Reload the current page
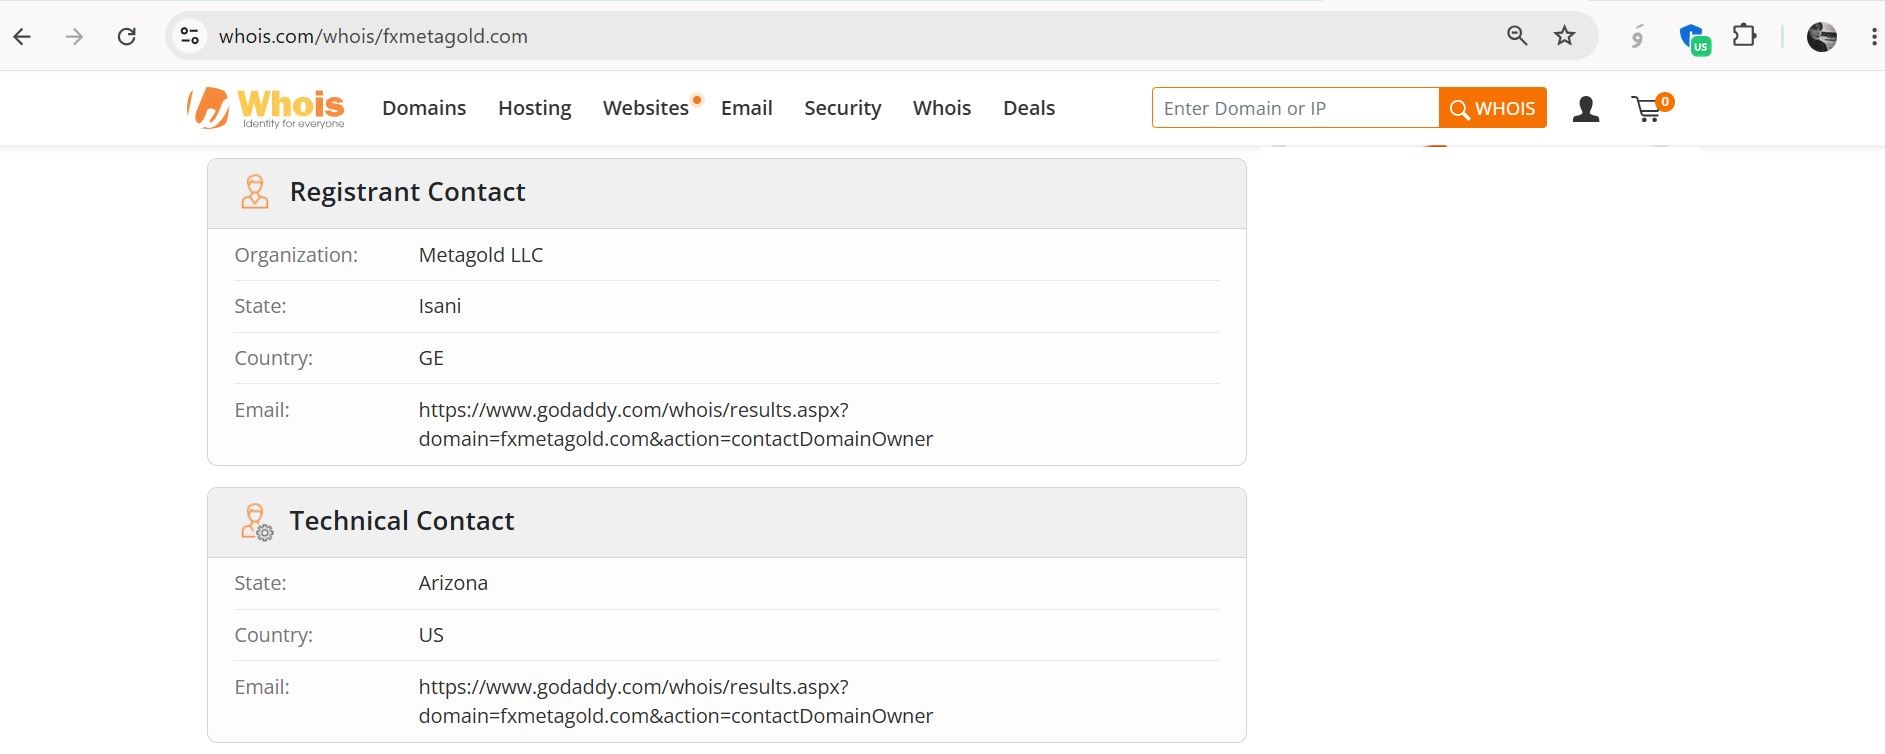Viewport: 1885px width, 754px height. (126, 37)
